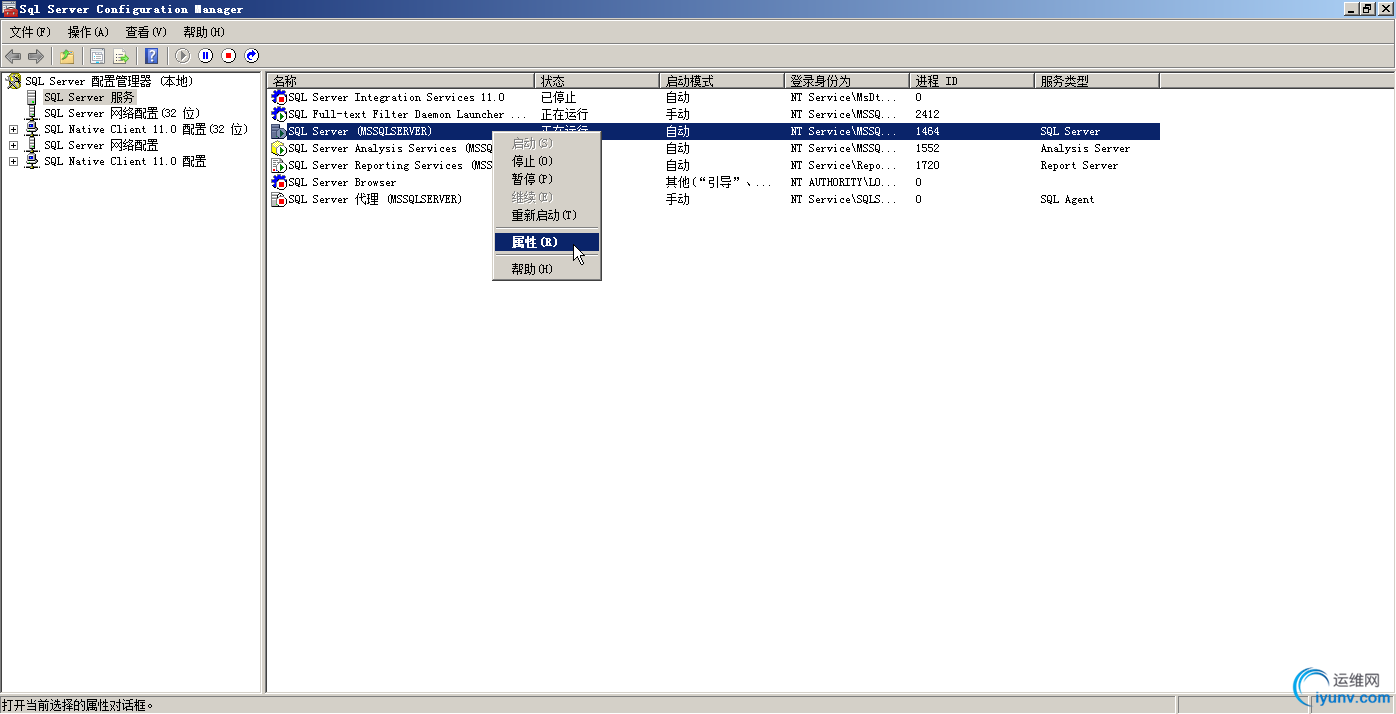Click the NT AUTHORITY\LO... login cell
The width and height of the screenshot is (1396, 714).
click(x=842, y=182)
